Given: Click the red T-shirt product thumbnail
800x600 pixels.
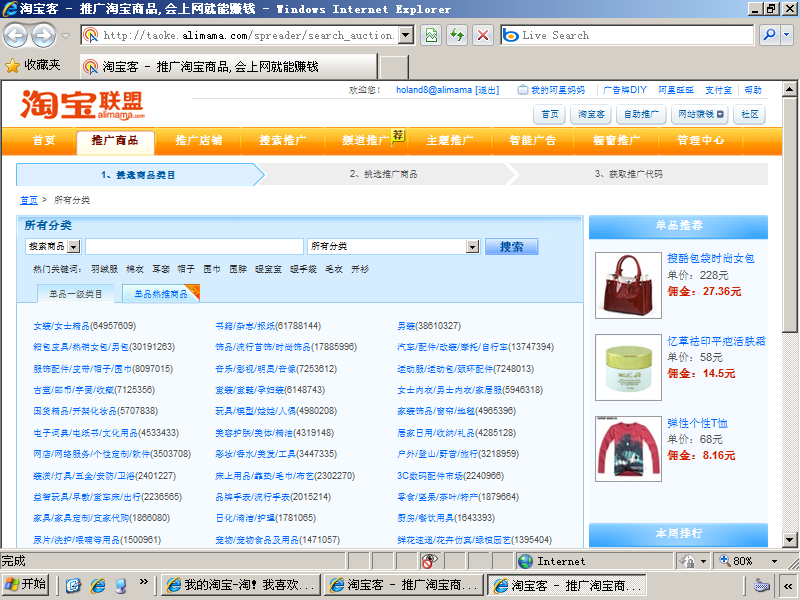Looking at the screenshot, I should 628,449.
